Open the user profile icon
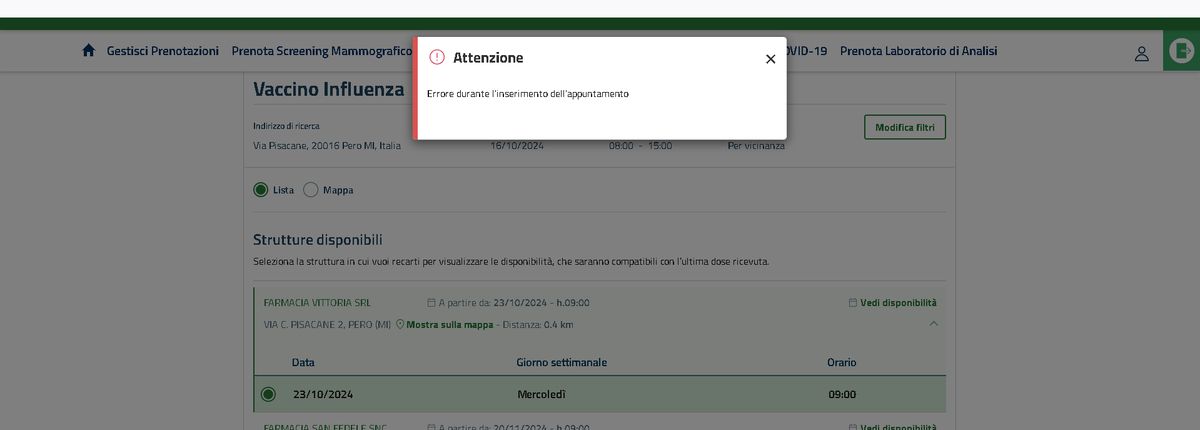Viewport: 1200px width, 430px height. (x=1142, y=54)
